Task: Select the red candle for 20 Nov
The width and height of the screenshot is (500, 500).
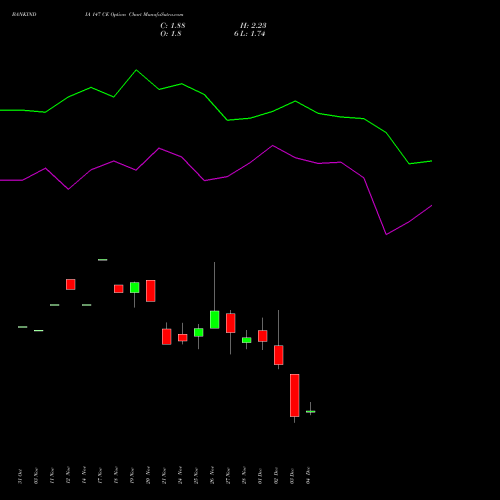Action: click(151, 291)
